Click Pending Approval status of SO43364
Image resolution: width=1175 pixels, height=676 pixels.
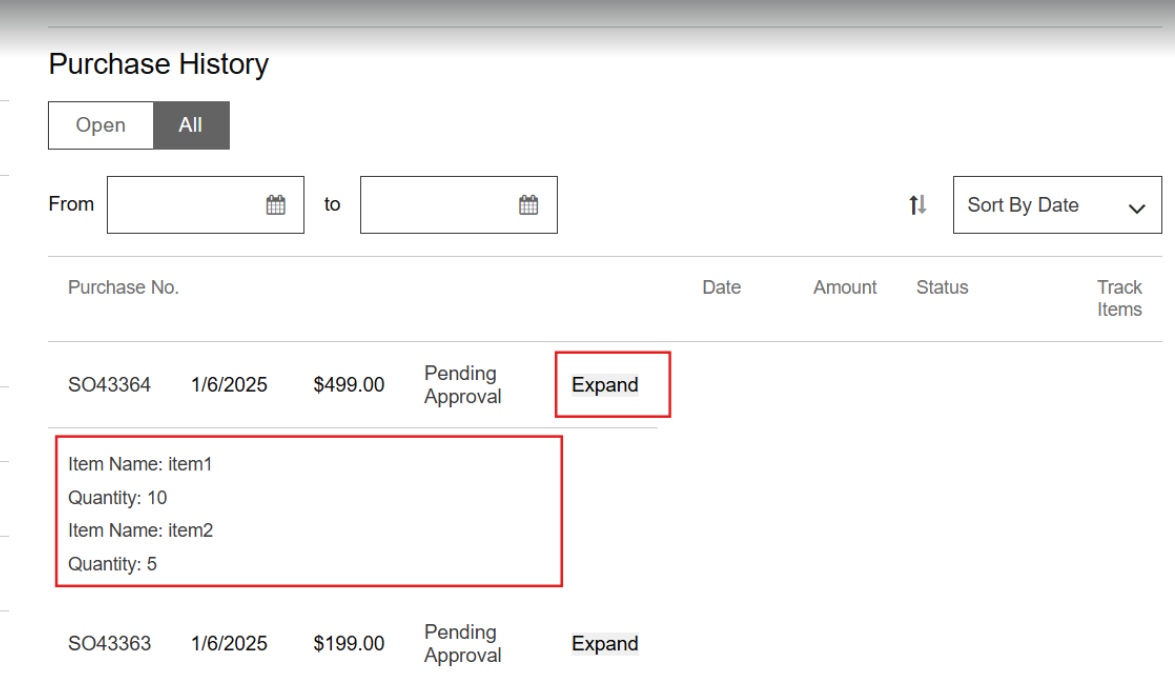pyautogui.click(x=462, y=385)
